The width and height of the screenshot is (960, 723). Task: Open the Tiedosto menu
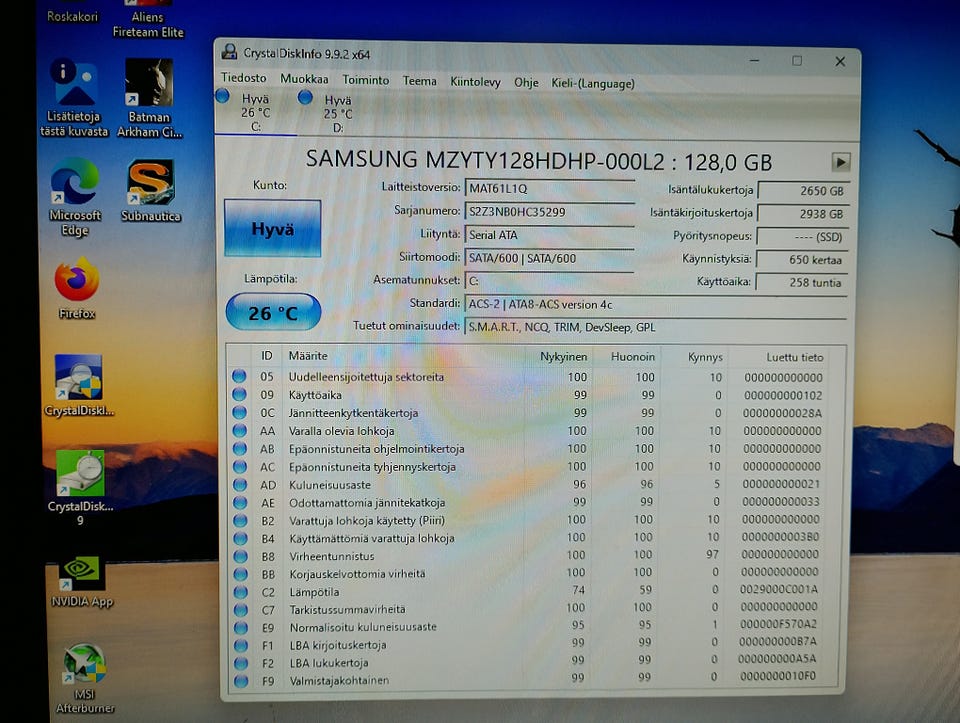244,78
